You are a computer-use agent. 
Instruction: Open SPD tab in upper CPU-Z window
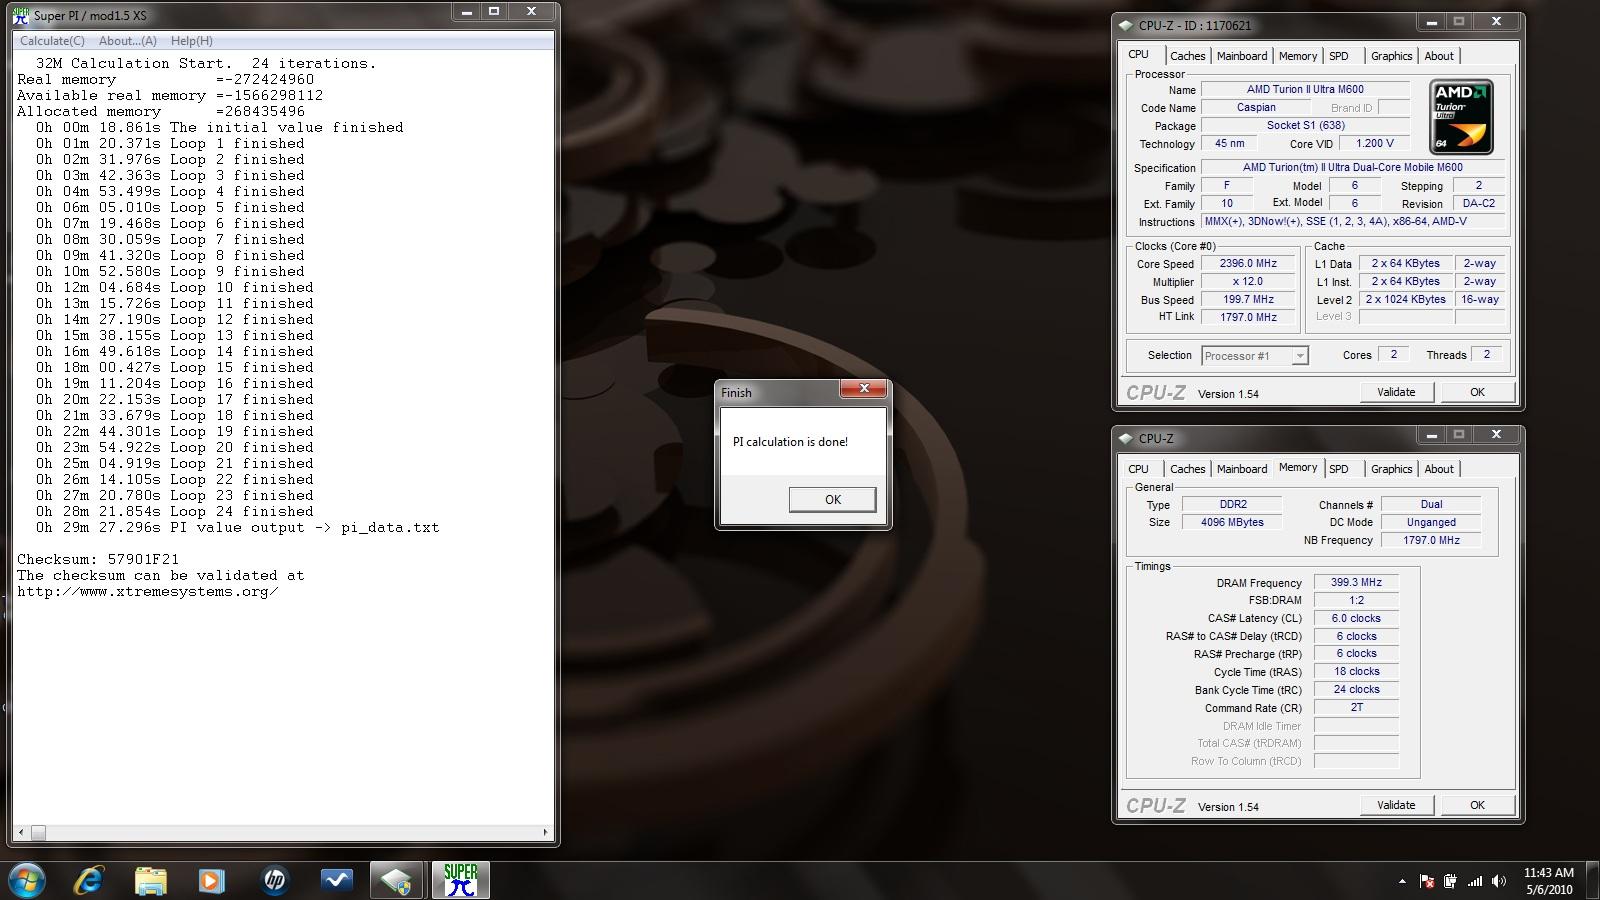1339,56
